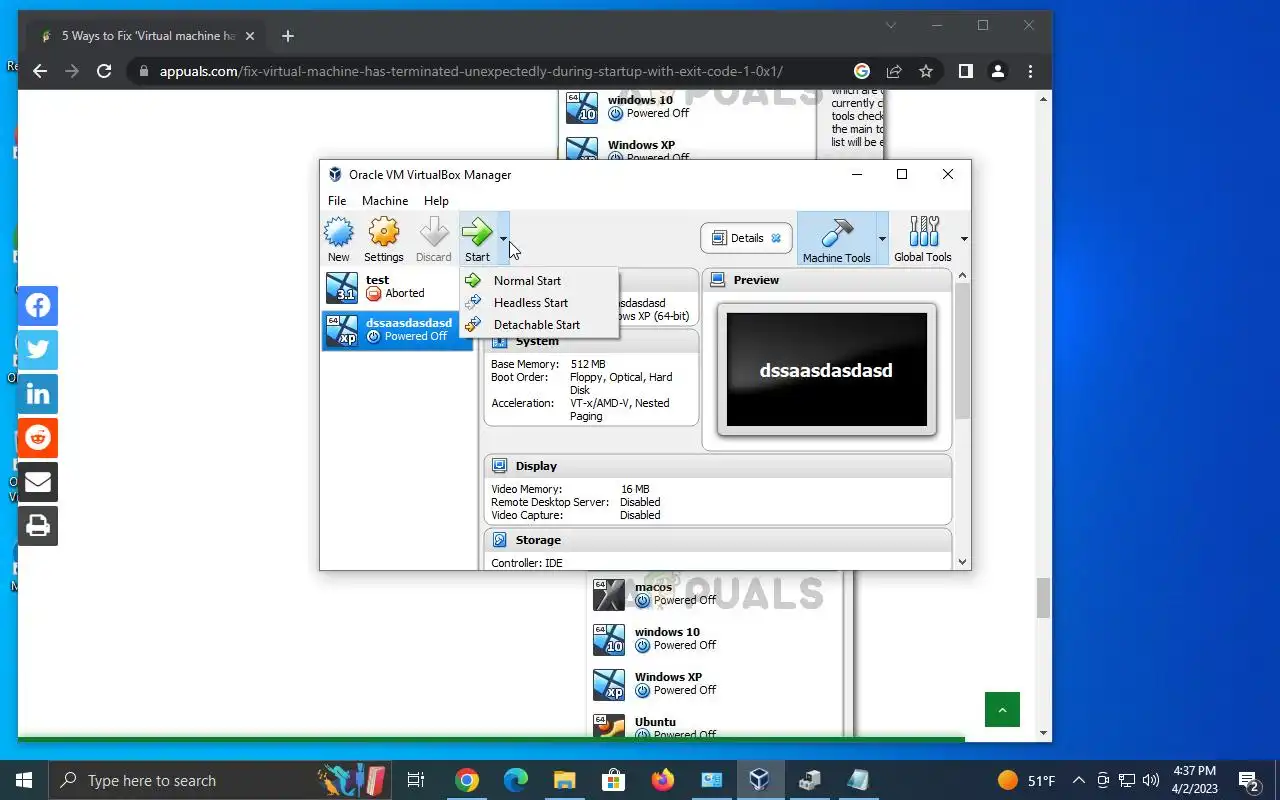Image resolution: width=1280 pixels, height=800 pixels.
Task: Select the Machine Tools hammer icon
Action: [x=836, y=233]
